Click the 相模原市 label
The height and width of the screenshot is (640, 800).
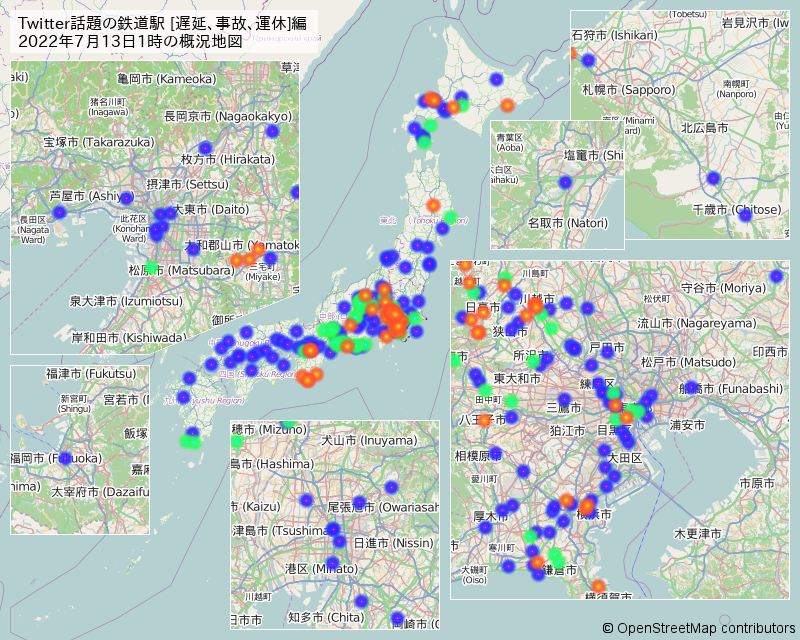(478, 455)
